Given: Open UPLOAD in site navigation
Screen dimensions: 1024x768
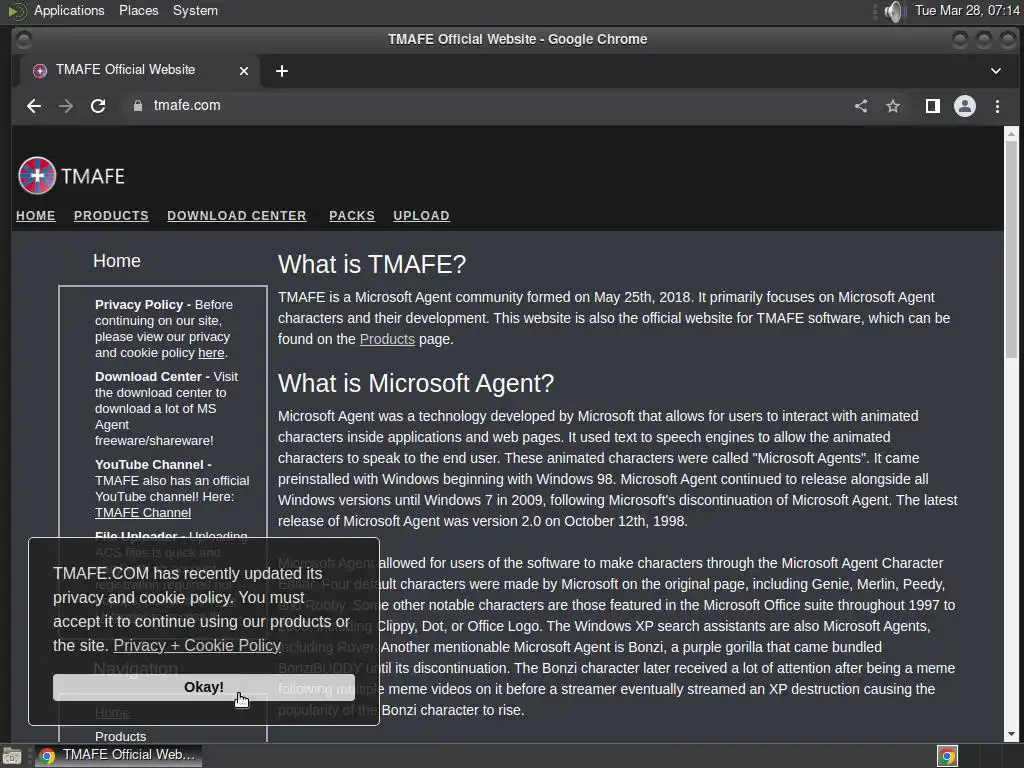Looking at the screenshot, I should [x=421, y=216].
